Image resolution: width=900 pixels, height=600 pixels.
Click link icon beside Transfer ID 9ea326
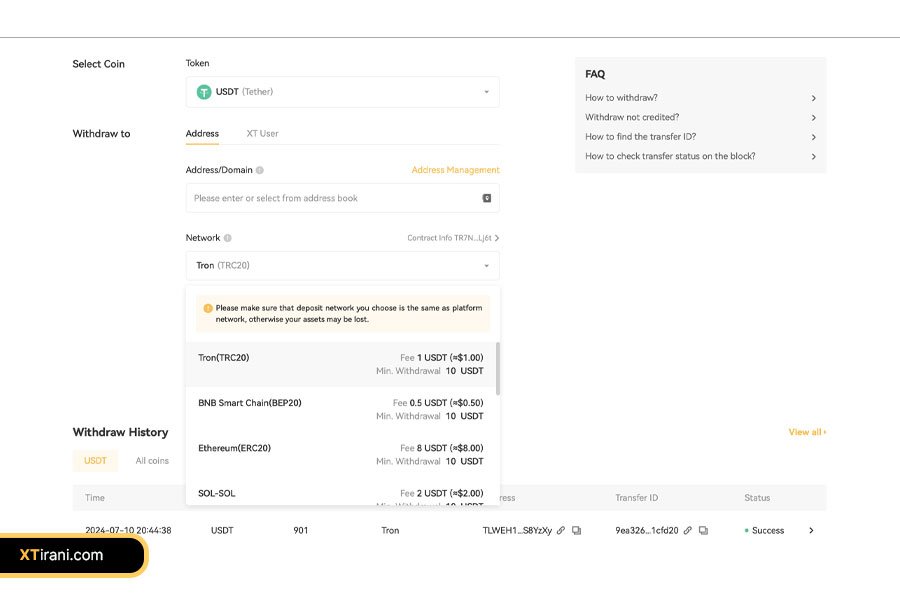pyautogui.click(x=688, y=531)
